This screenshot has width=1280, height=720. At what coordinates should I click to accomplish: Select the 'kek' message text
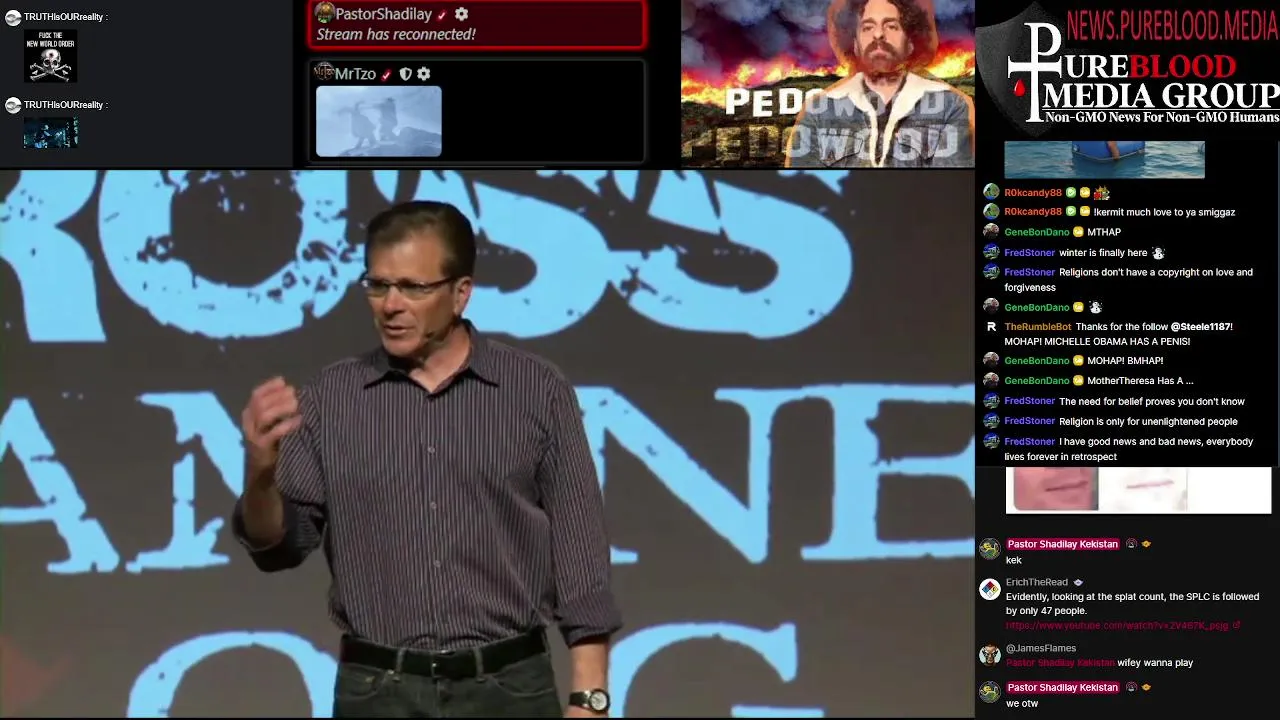[1014, 560]
